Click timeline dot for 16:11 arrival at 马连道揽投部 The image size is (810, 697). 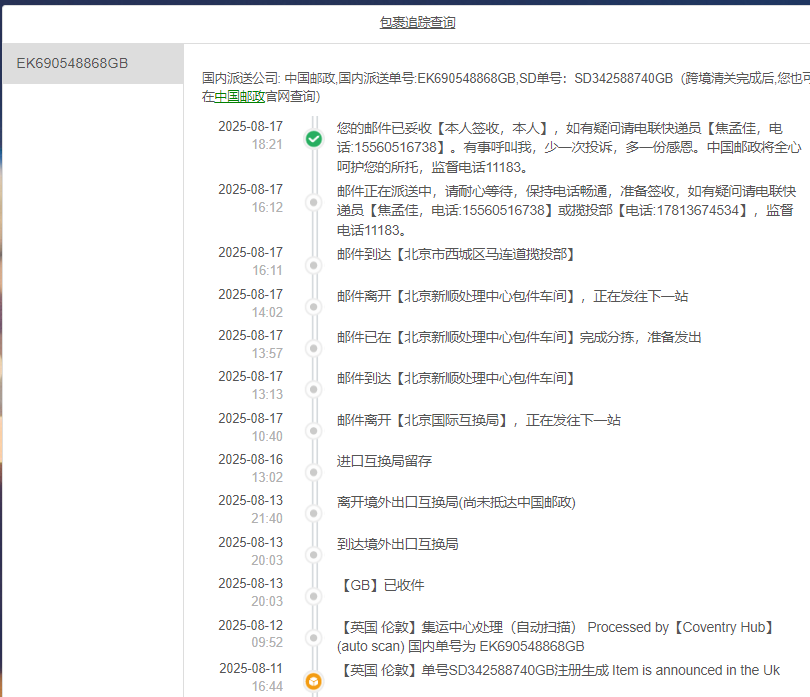[x=314, y=265]
